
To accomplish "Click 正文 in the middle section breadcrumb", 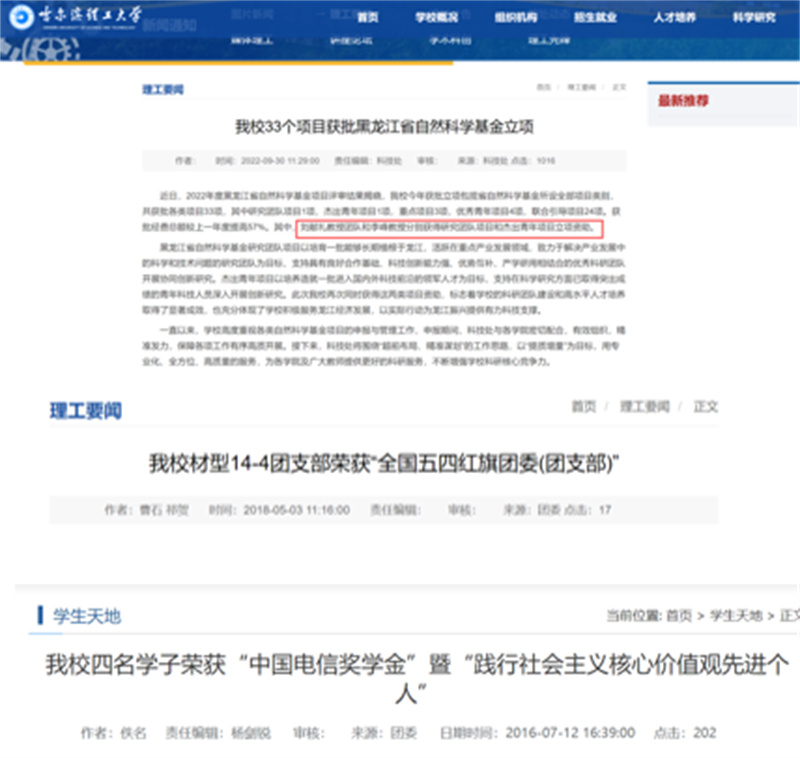I will (x=705, y=407).
